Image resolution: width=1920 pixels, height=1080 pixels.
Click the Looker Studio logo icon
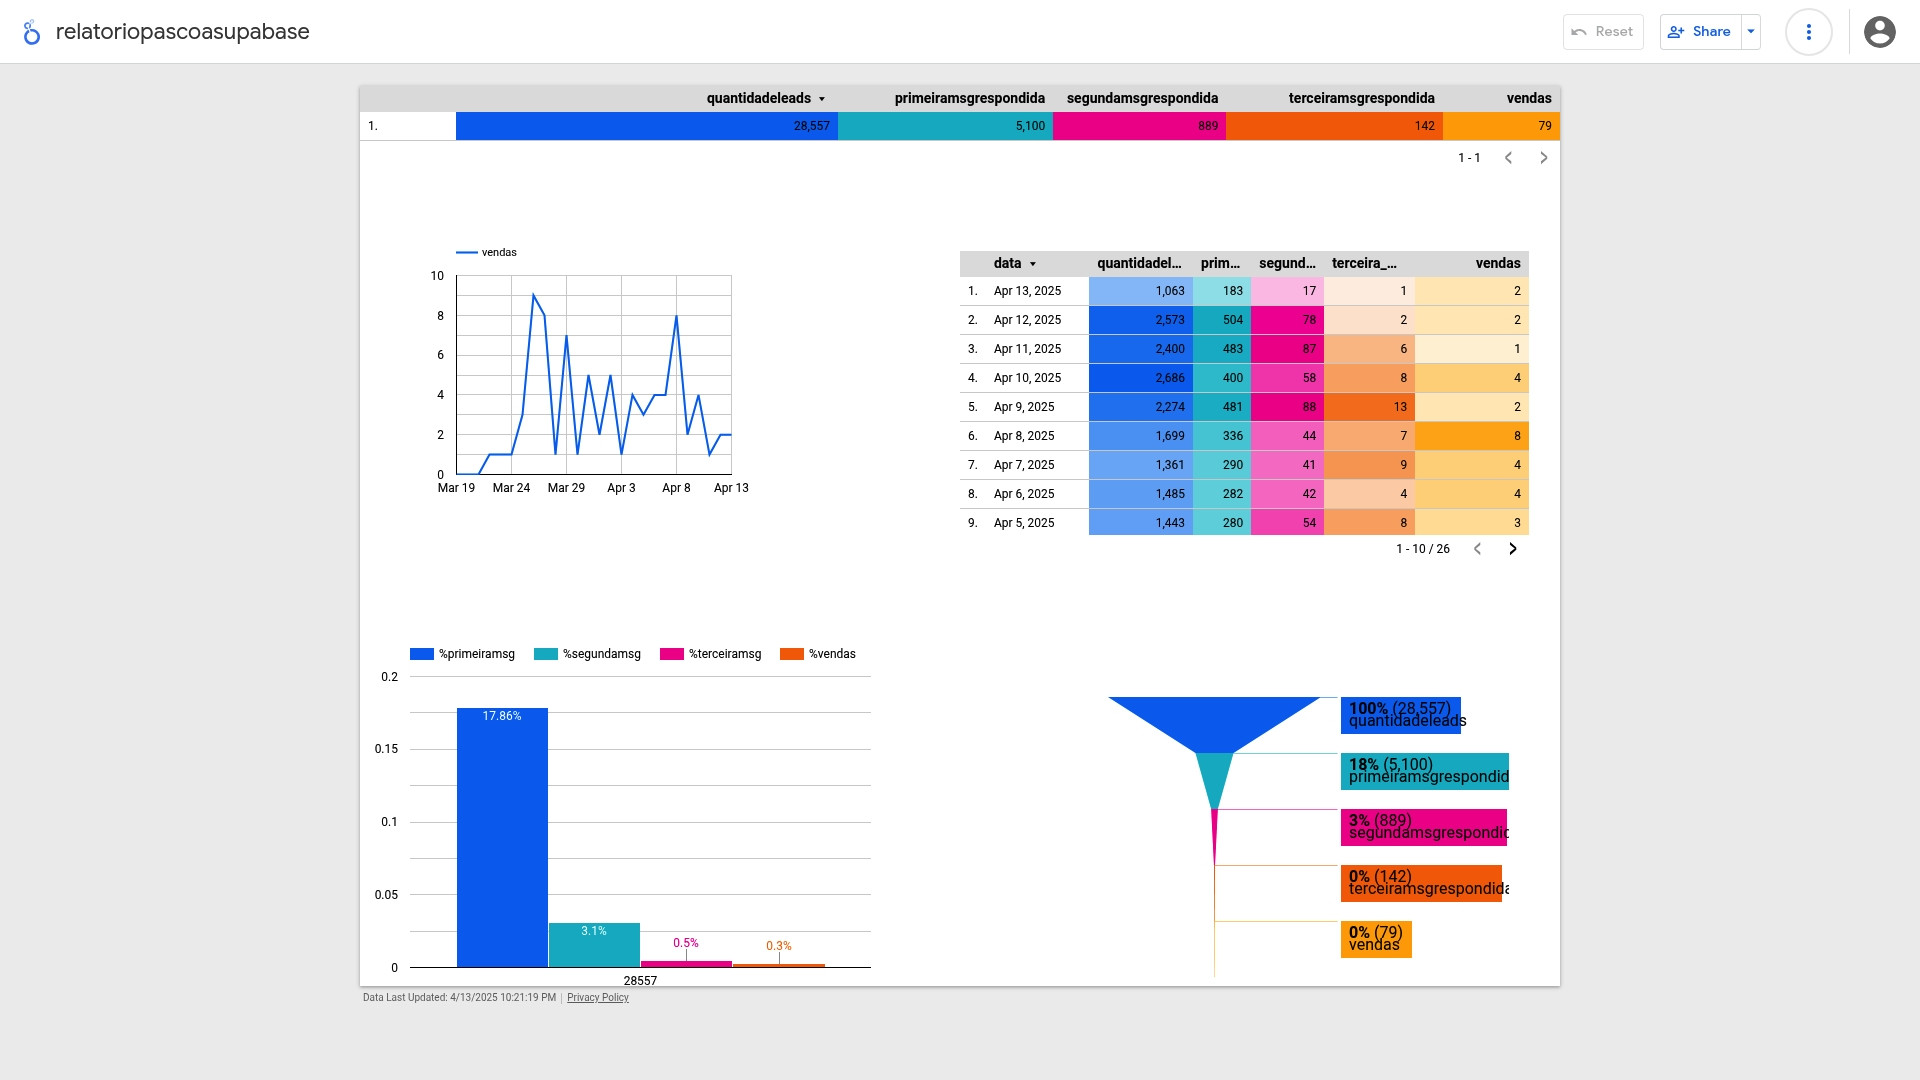[x=32, y=32]
